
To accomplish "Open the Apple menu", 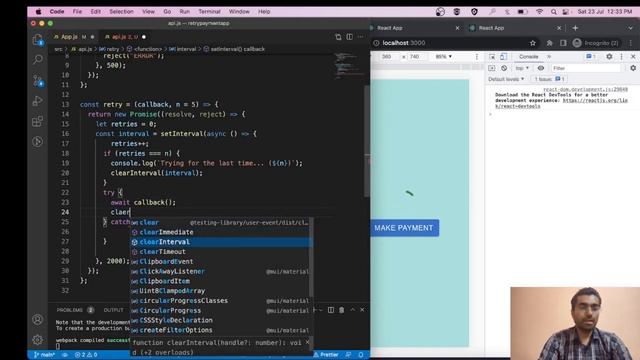I will [x=38, y=12].
